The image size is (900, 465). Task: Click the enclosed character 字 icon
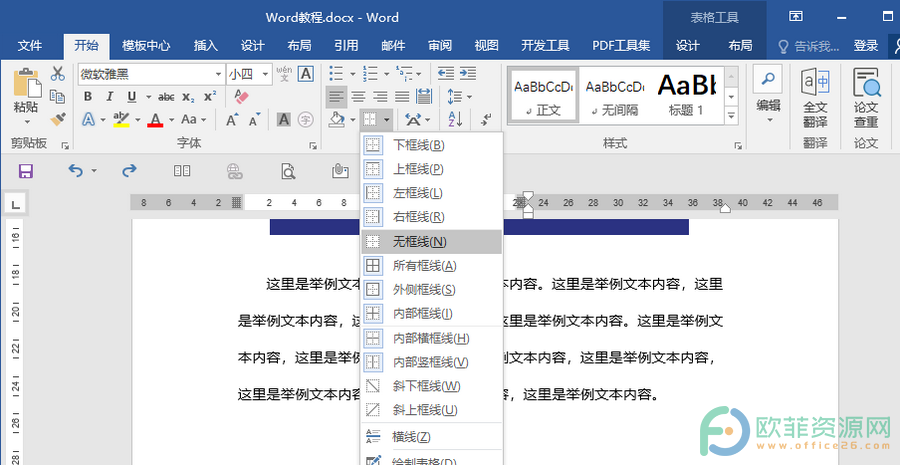tap(307, 119)
